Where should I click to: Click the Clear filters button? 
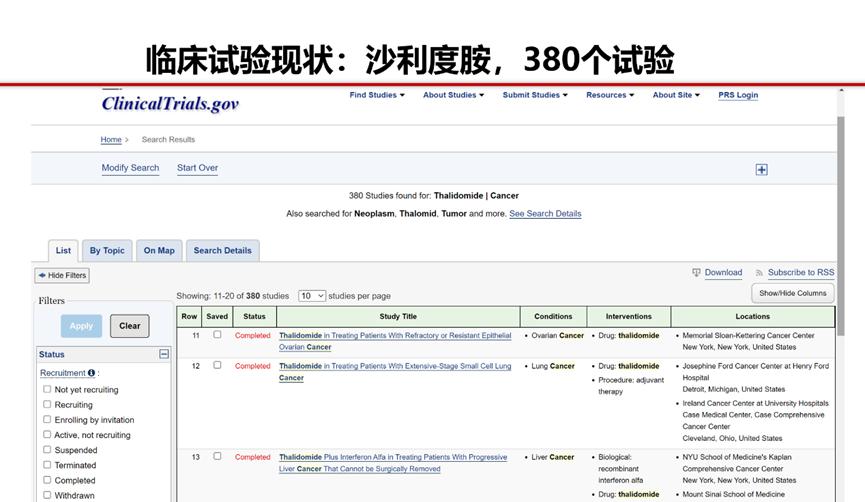(130, 326)
